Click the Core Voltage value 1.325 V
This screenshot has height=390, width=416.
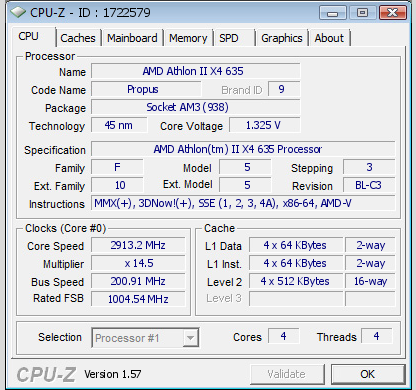click(x=265, y=125)
